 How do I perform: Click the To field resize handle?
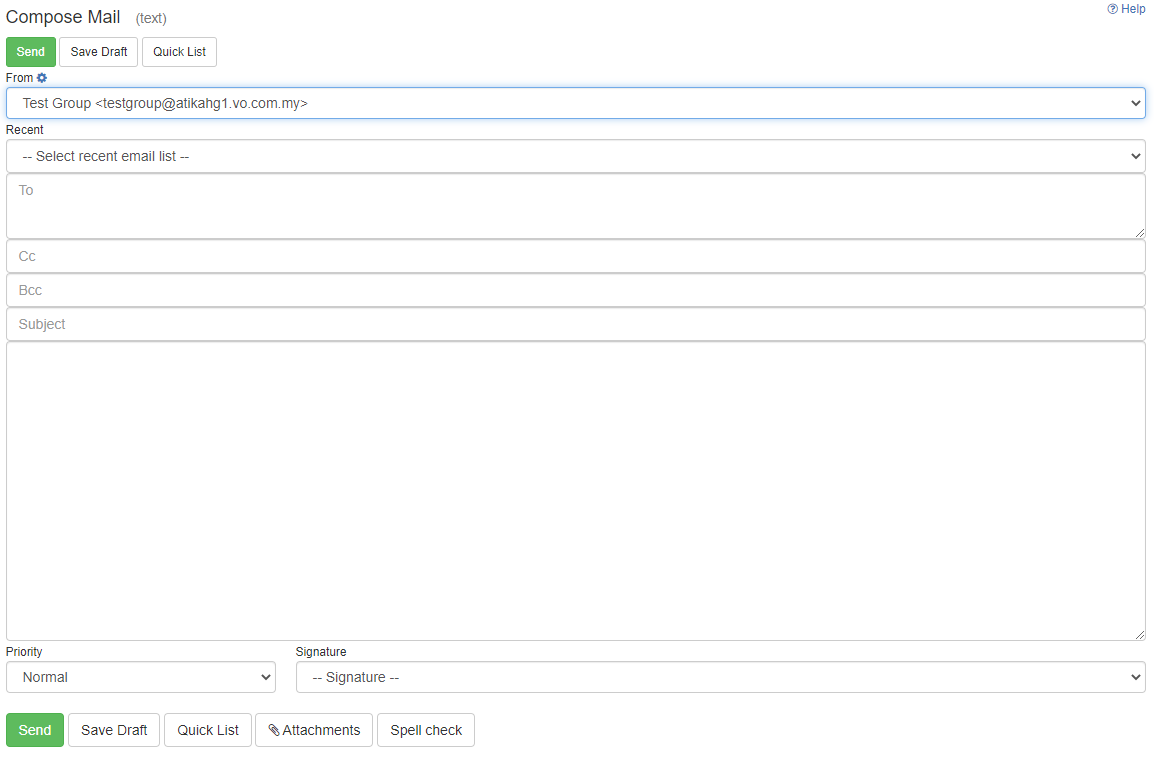1139,233
